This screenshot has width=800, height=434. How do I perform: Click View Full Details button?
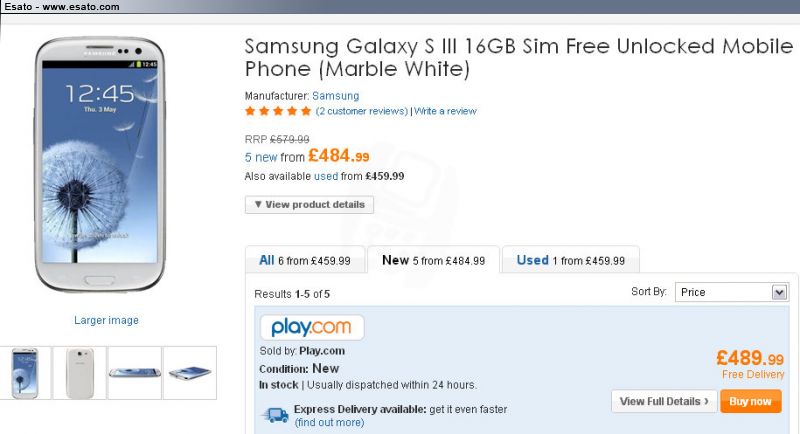pos(664,401)
